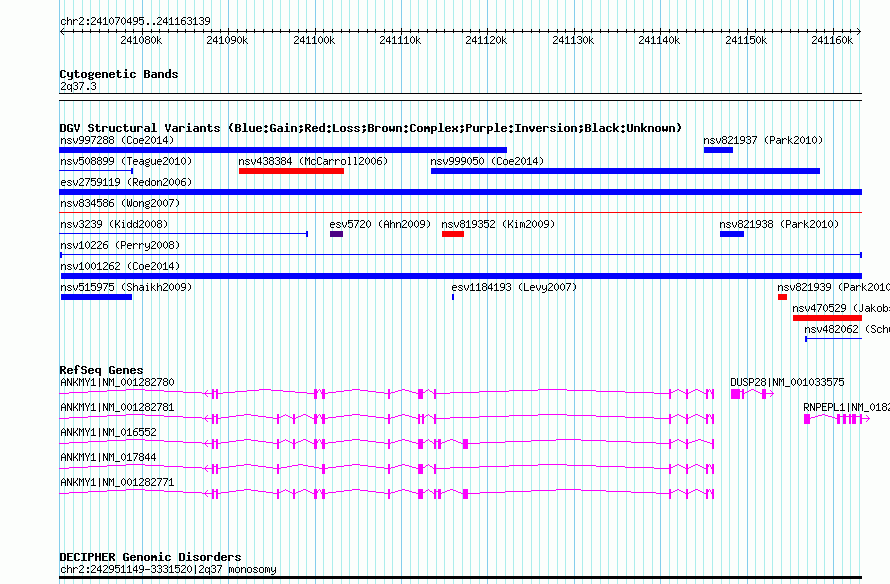This screenshot has width=890, height=584.
Task: Click the 241110k ruler position label
Action: (x=400, y=40)
